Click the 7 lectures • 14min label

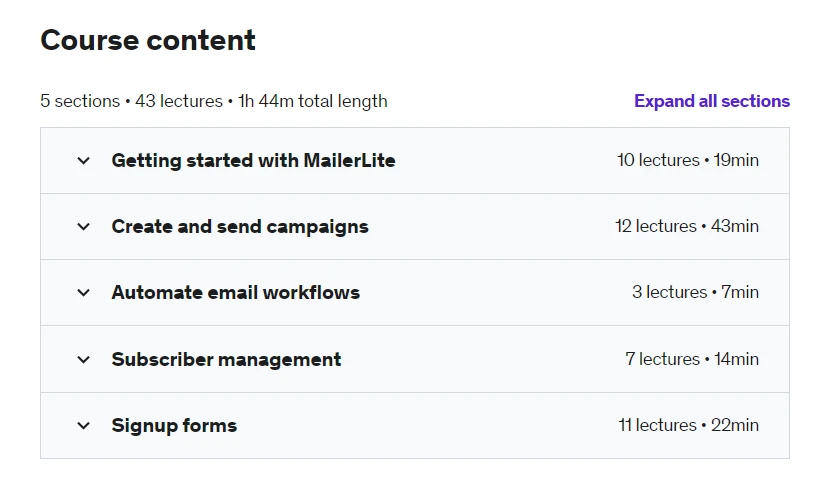(x=691, y=360)
